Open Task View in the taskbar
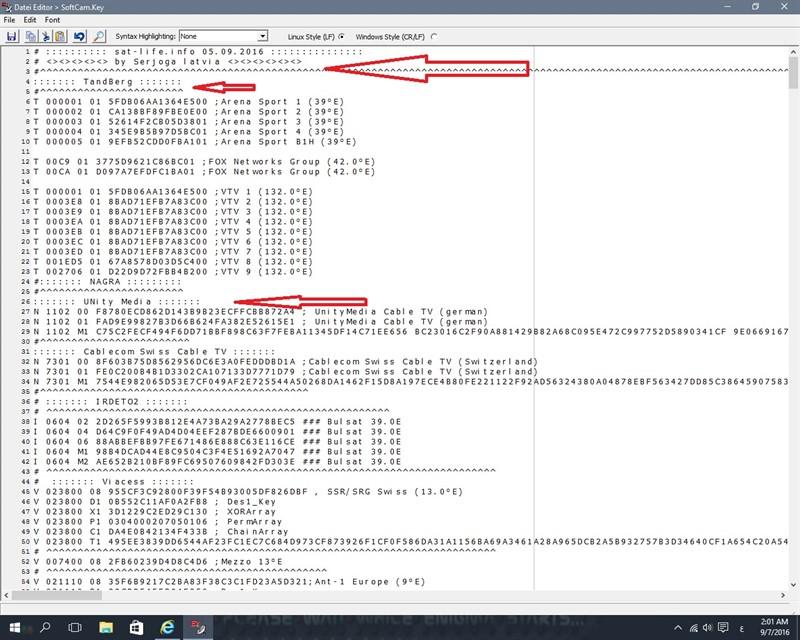Image resolution: width=800 pixels, height=640 pixels. [75, 627]
